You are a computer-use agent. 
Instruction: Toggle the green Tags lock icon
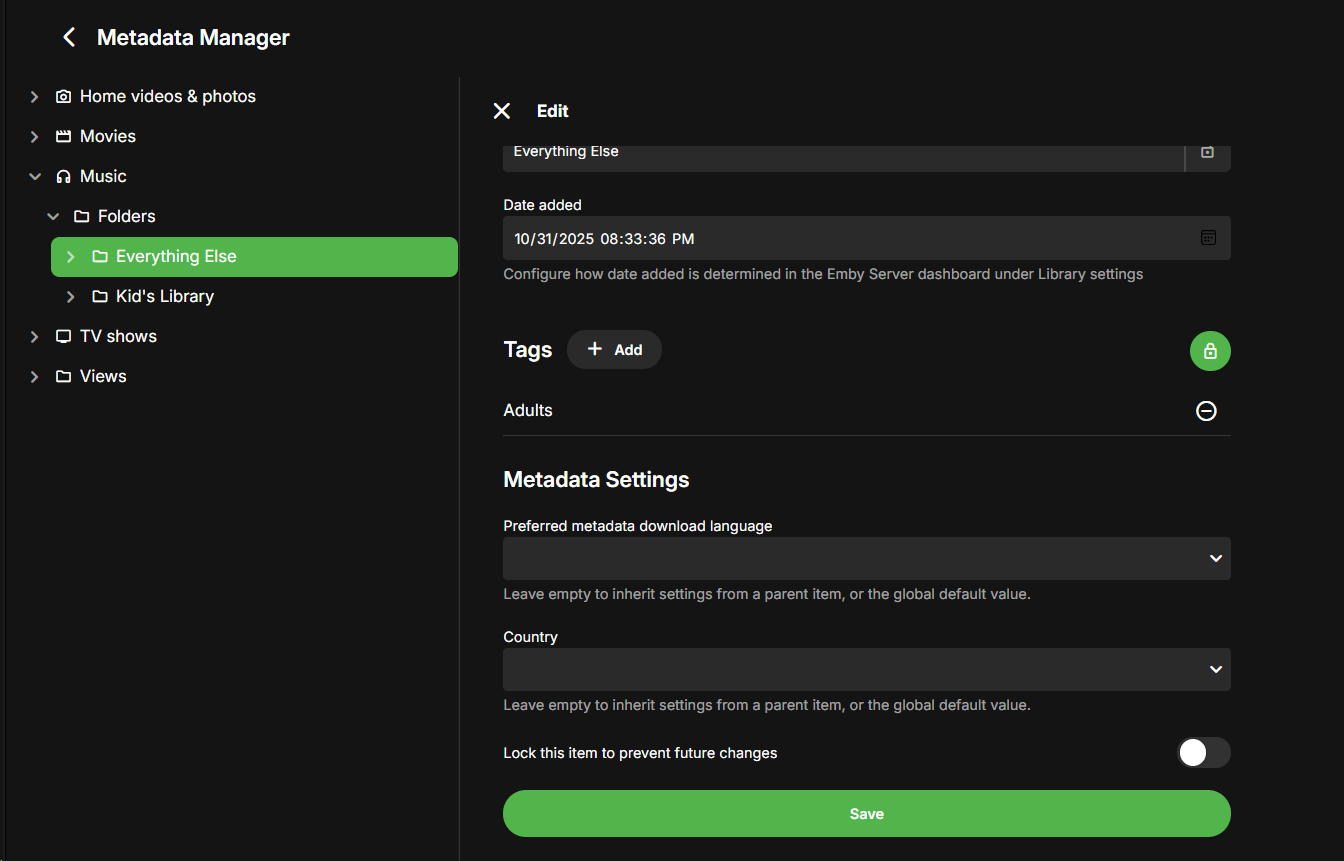coord(1210,351)
